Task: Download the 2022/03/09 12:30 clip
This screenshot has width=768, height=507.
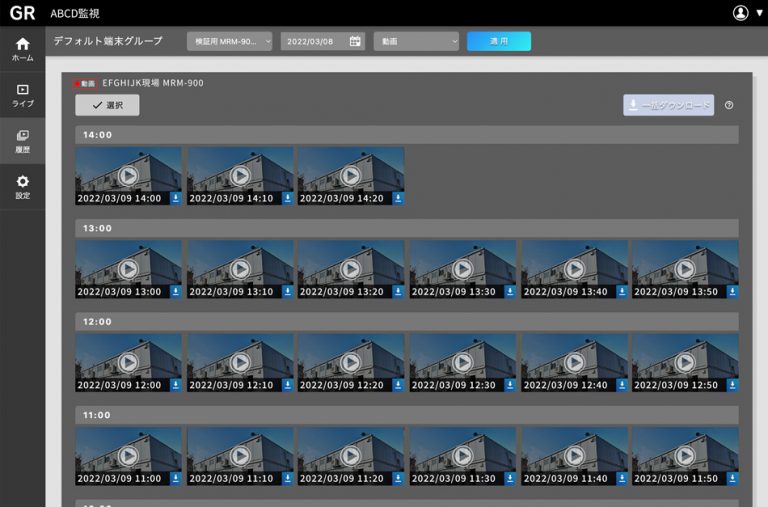Action: point(509,385)
